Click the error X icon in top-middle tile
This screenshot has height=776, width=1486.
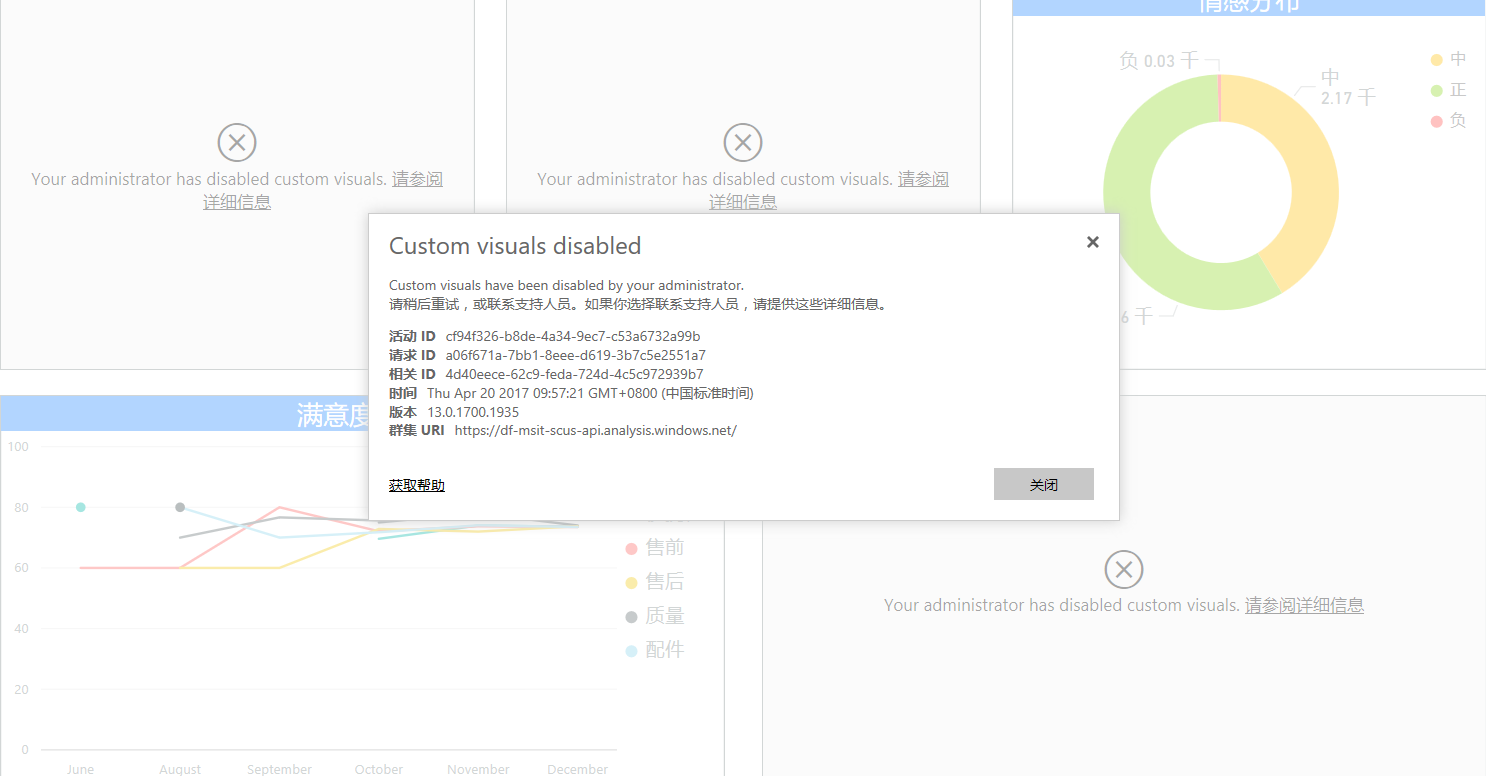(x=743, y=143)
